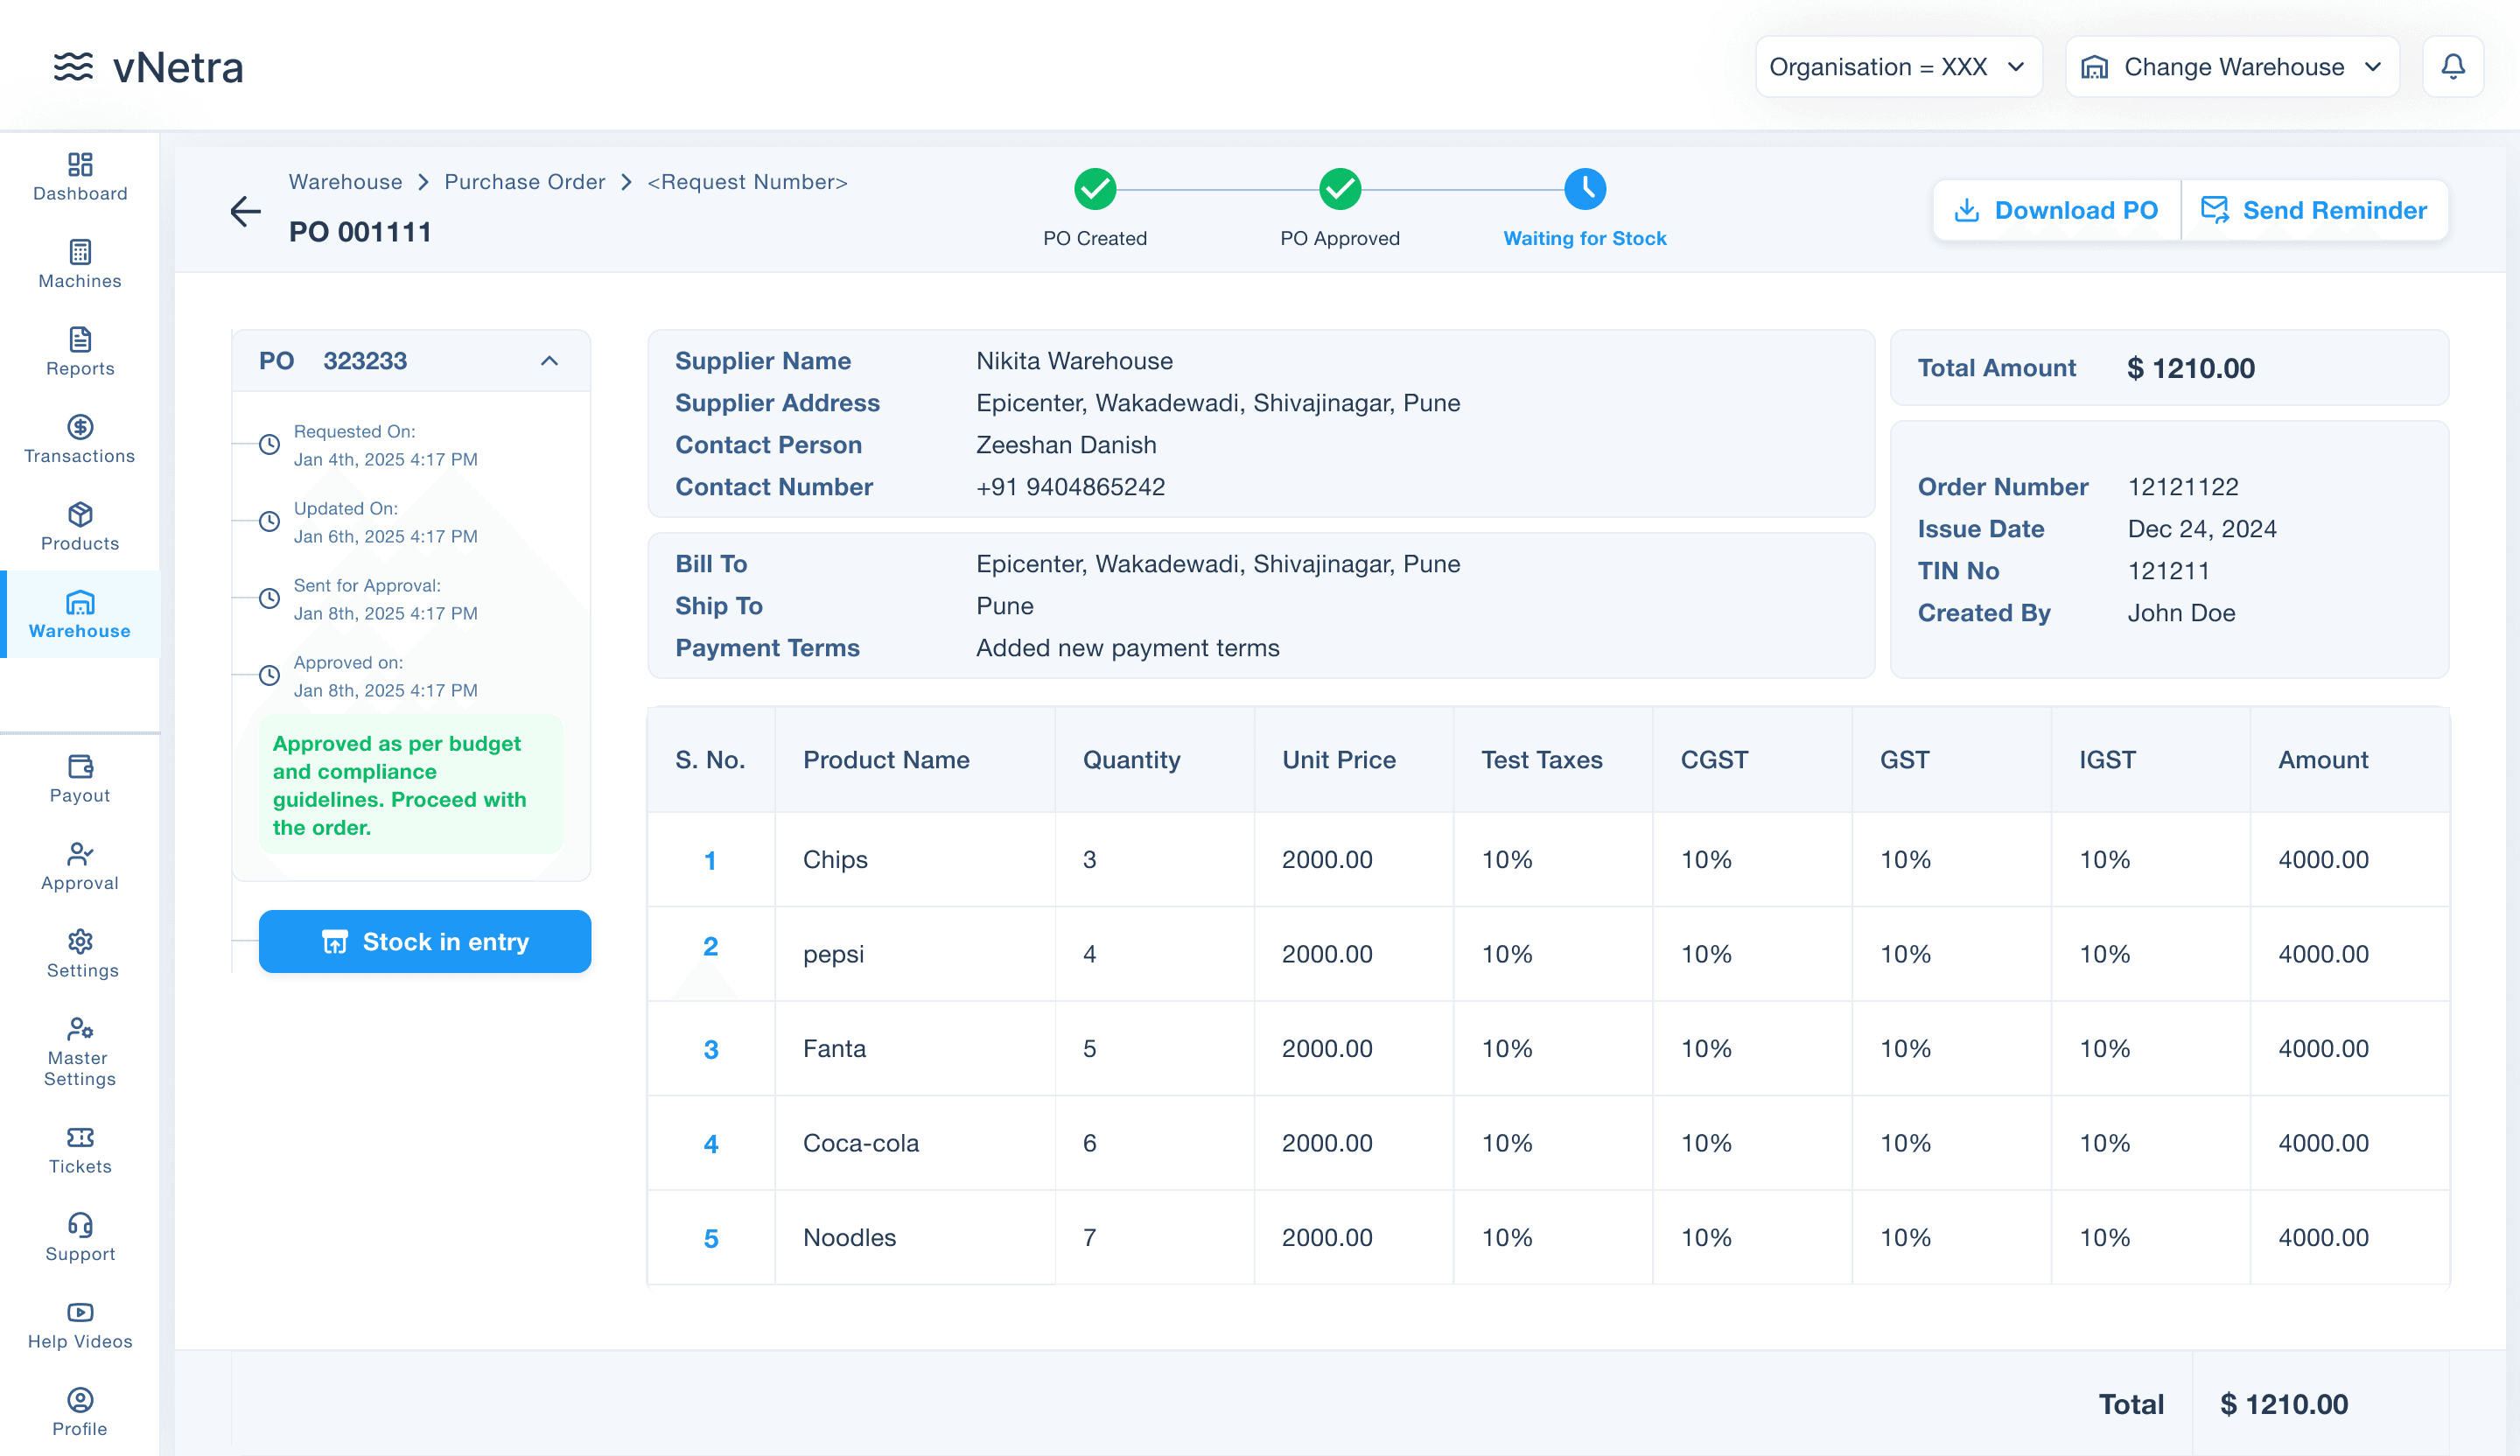This screenshot has width=2520, height=1456.
Task: Click the Stock in entry button
Action: 425,942
